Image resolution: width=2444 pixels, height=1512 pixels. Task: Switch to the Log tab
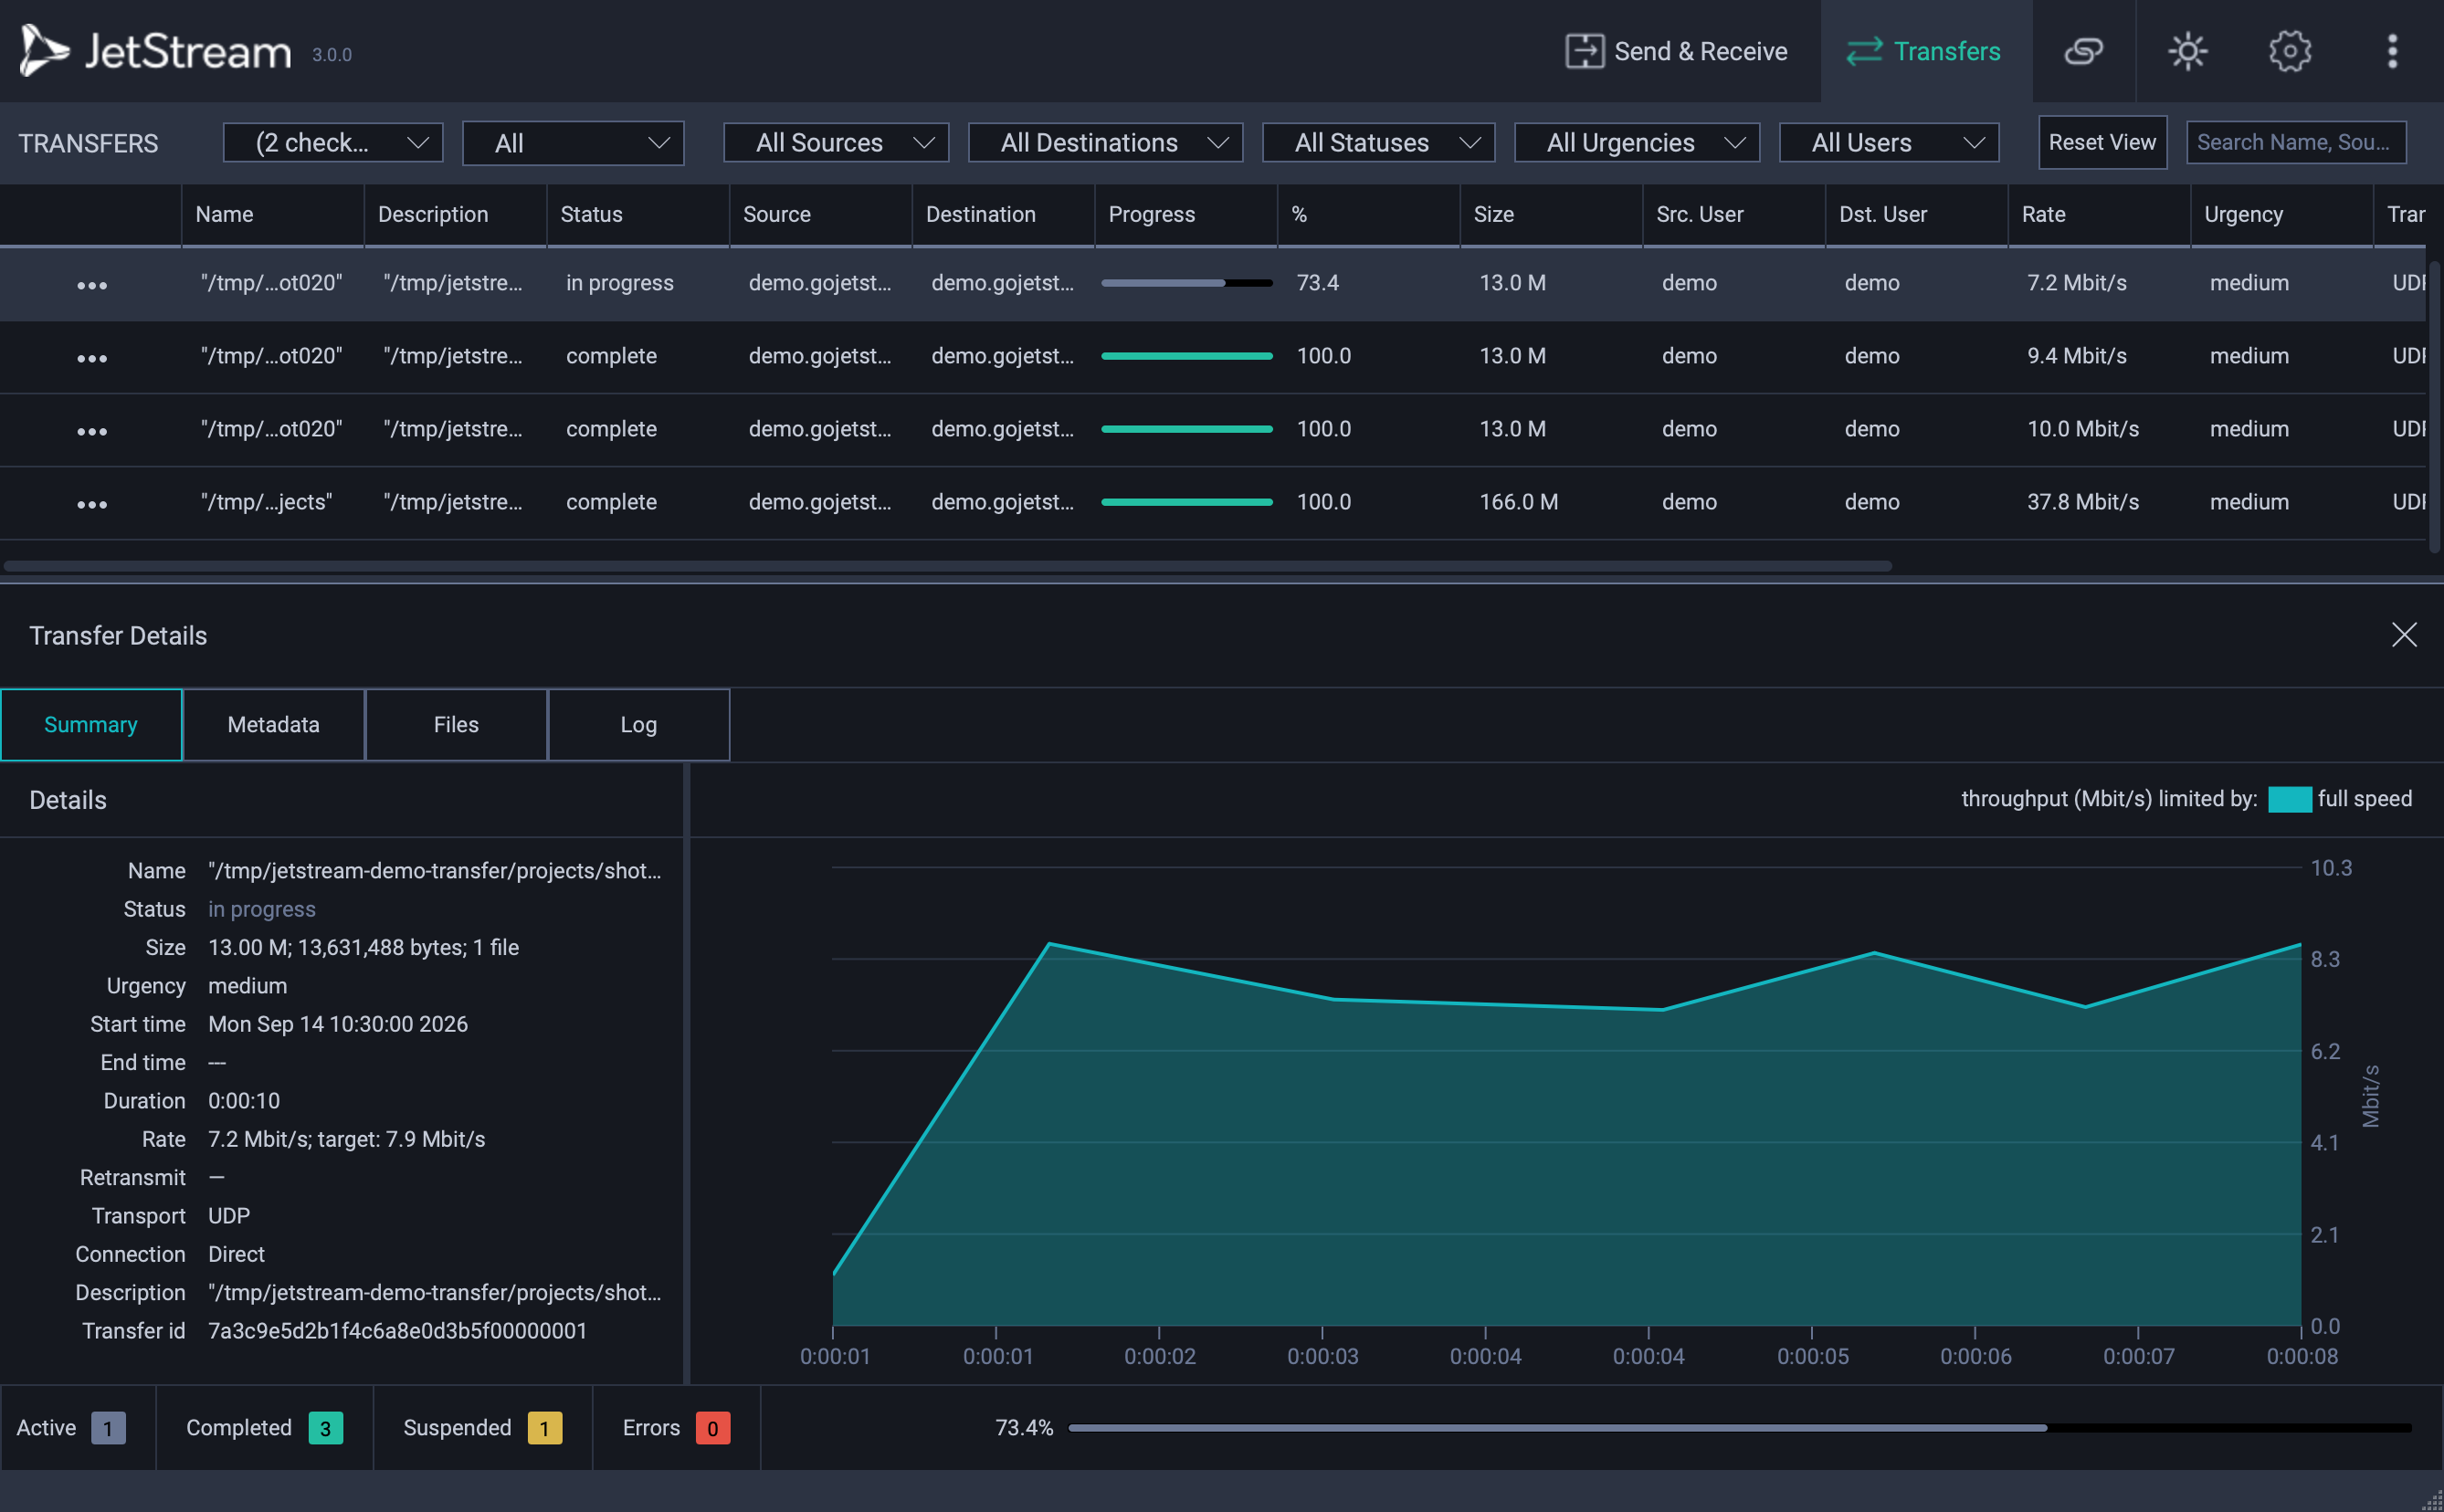tap(639, 724)
